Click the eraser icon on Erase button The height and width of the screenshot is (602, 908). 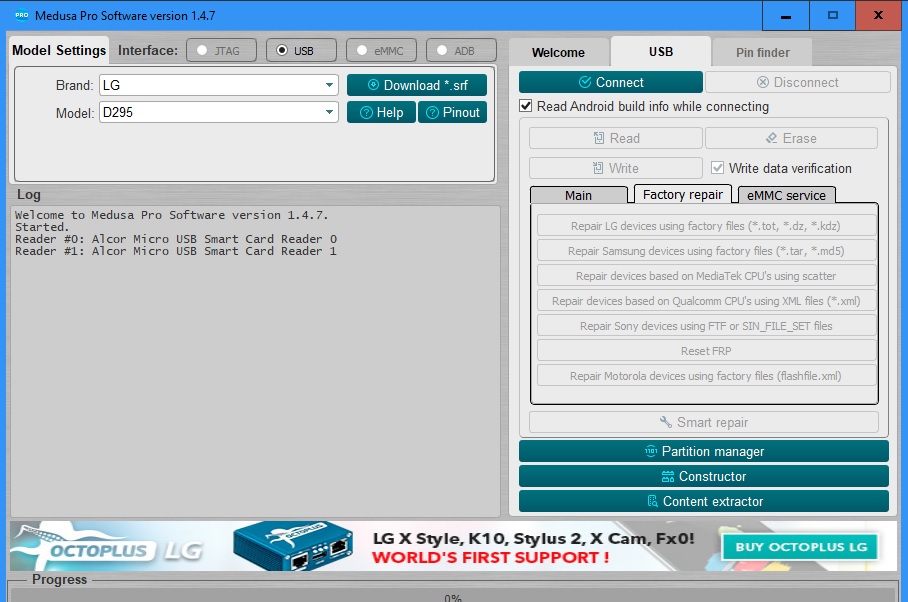pos(771,138)
